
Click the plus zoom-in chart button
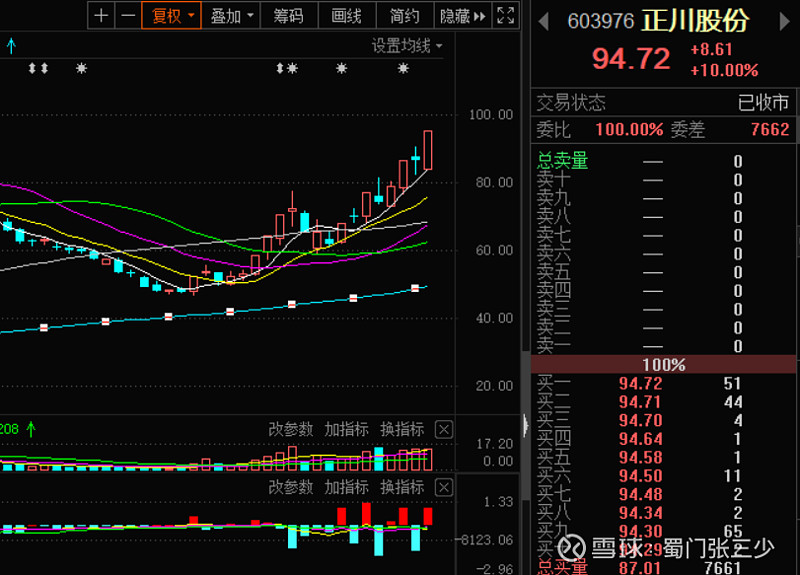click(x=101, y=15)
